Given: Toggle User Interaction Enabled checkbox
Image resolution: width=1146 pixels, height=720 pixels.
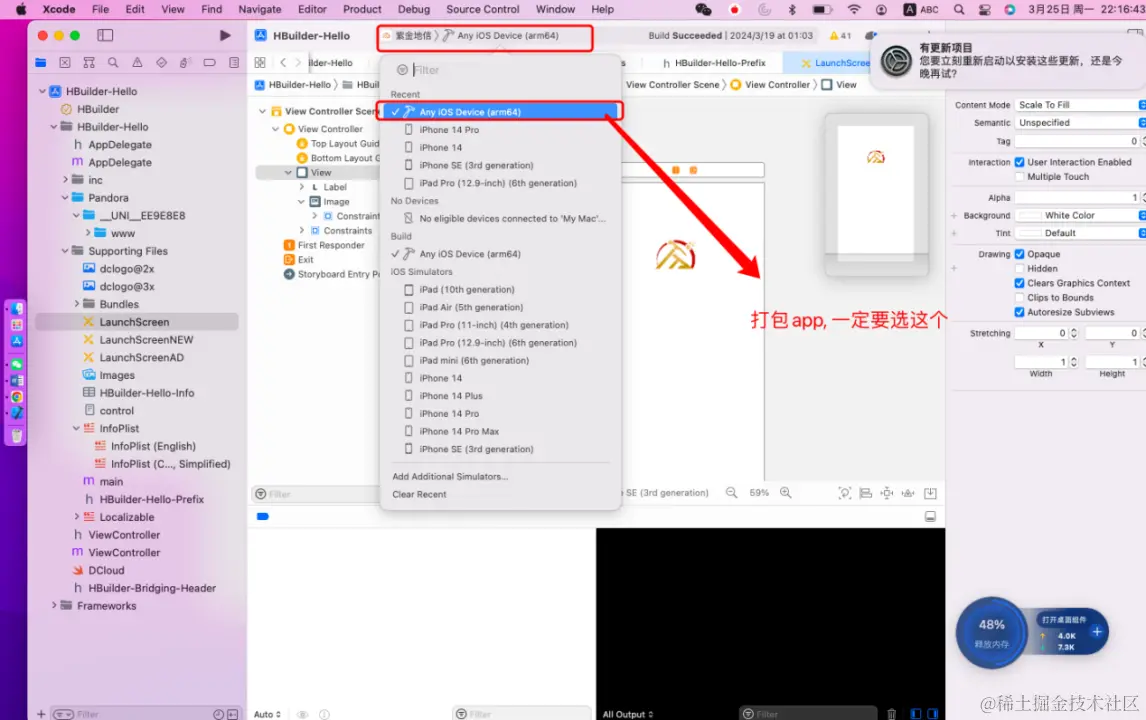Looking at the screenshot, I should coord(1020,162).
